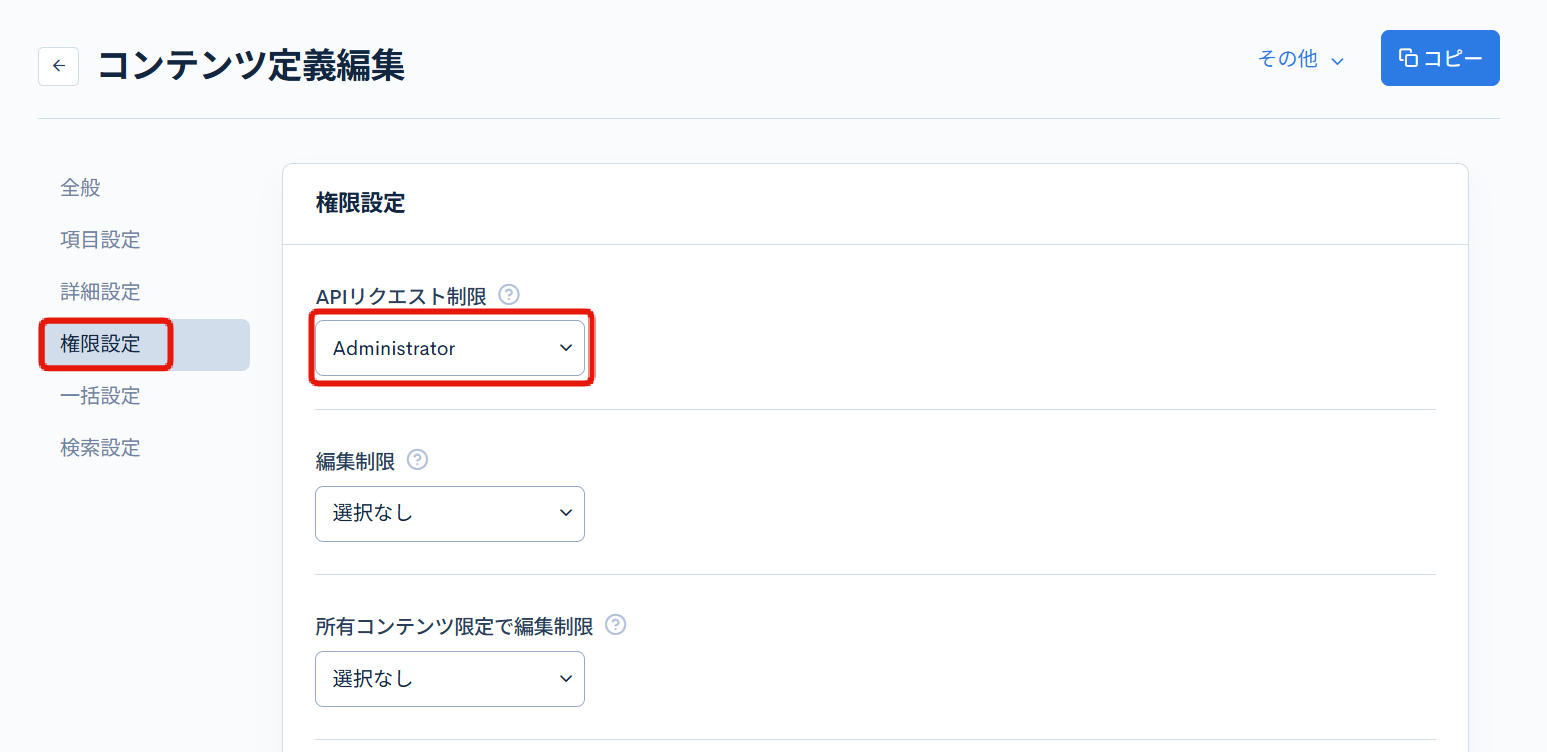Switch to the 全般 section
Screen dimensions: 1547x752
click(81, 187)
